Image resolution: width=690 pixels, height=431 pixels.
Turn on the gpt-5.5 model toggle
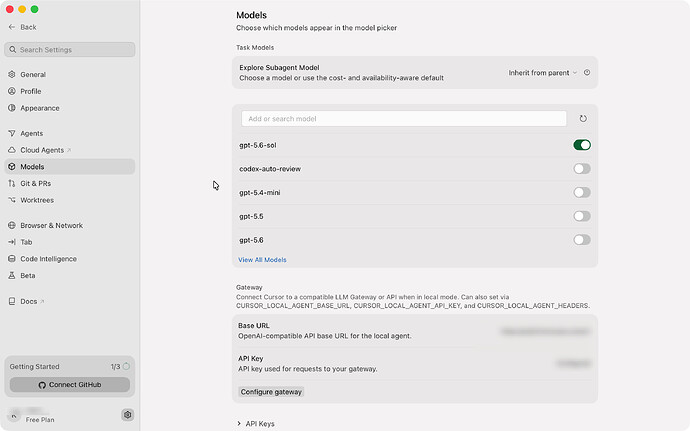(582, 216)
